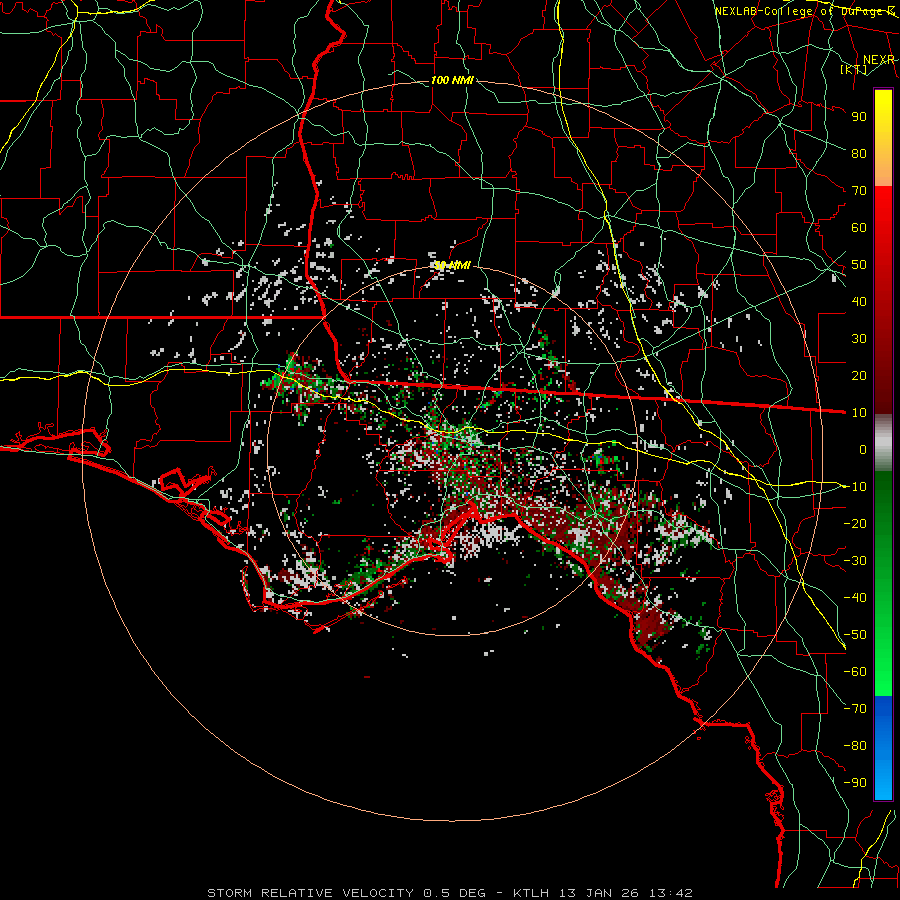Click the blue segment of the velocity color bar
The width and height of the screenshot is (900, 900).
[883, 747]
